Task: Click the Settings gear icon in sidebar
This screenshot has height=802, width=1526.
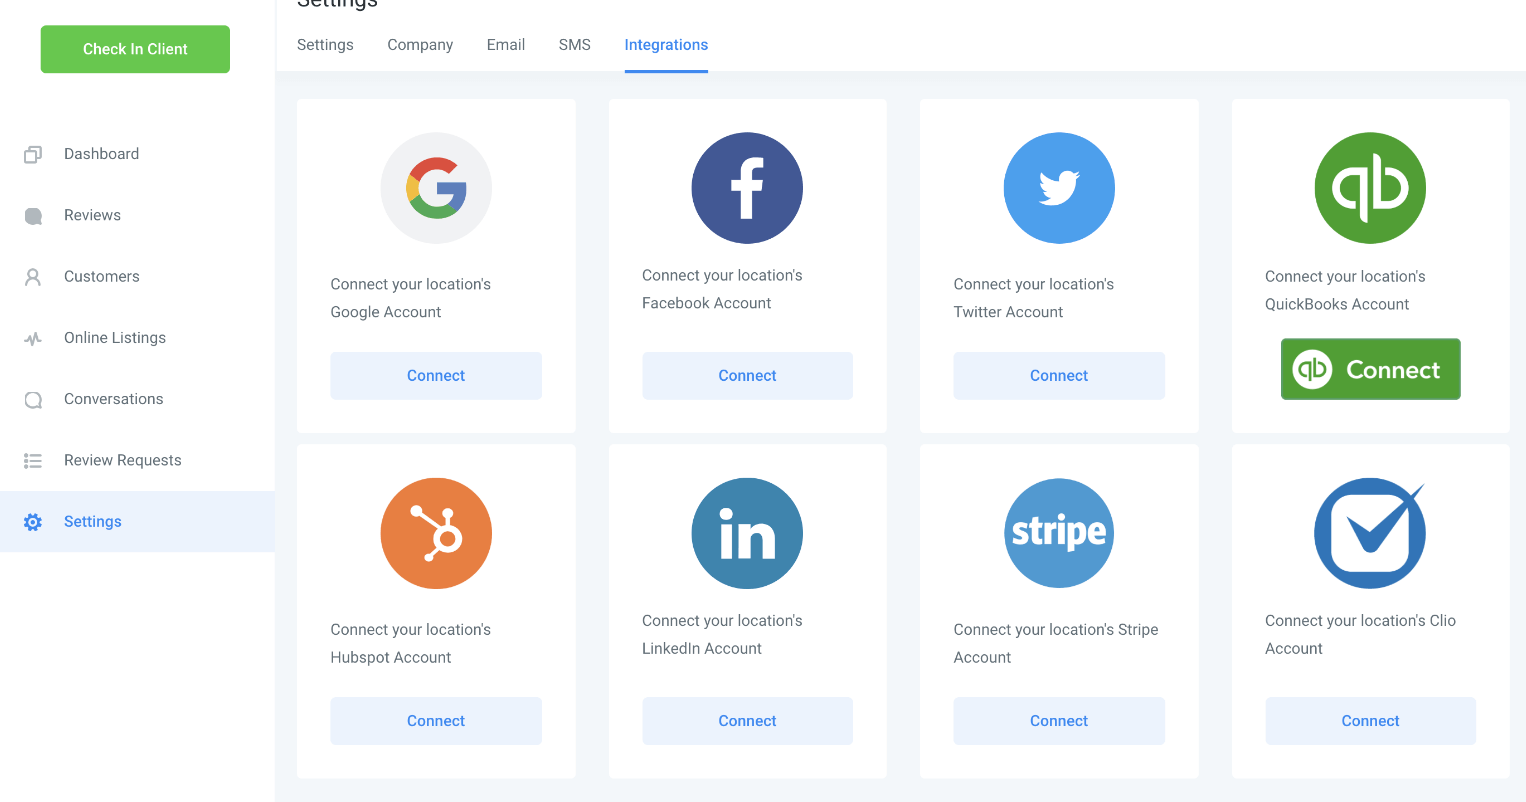Action: [x=33, y=522]
